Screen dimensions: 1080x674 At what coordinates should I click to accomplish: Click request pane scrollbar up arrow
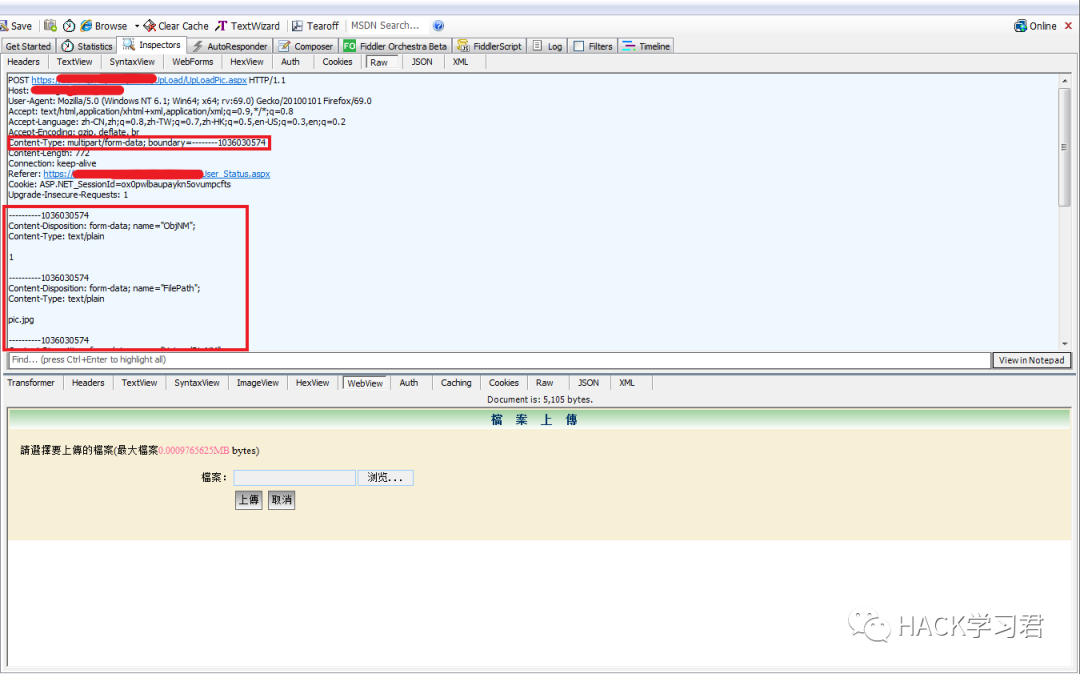tap(1065, 81)
